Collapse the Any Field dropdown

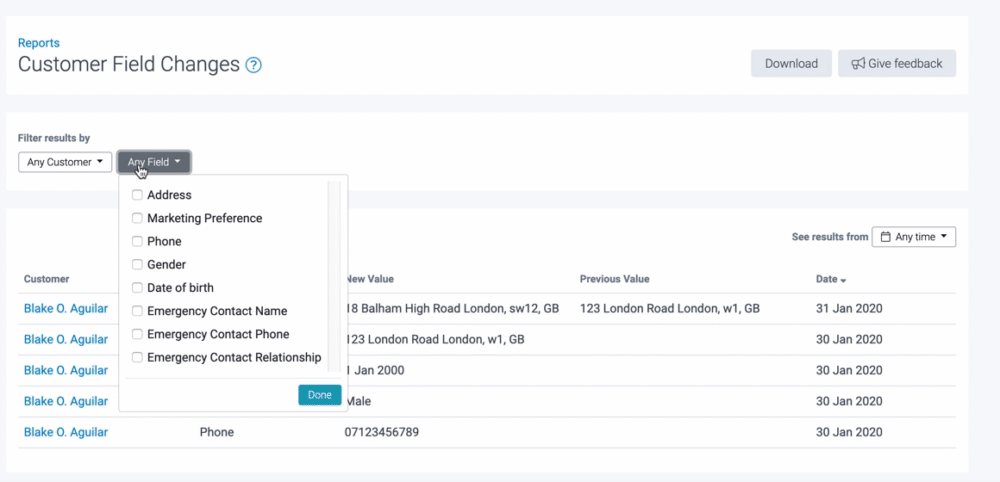pyautogui.click(x=154, y=162)
